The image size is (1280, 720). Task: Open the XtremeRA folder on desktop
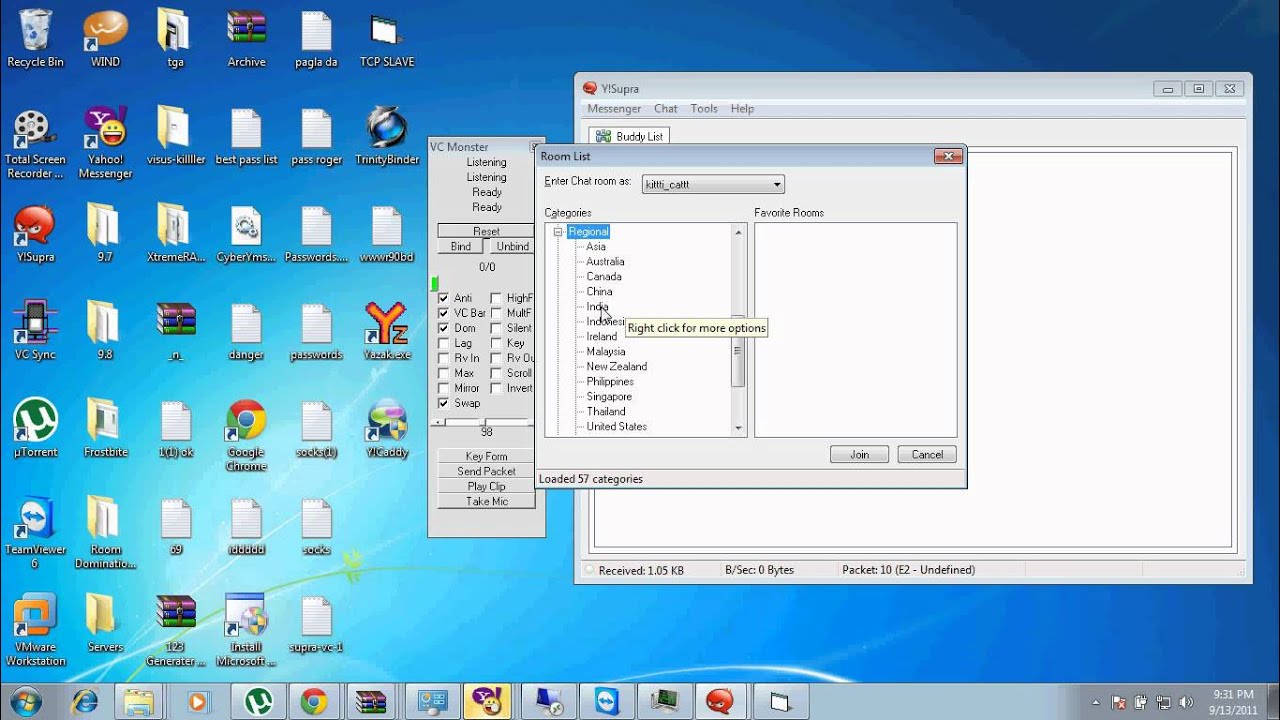click(x=176, y=233)
